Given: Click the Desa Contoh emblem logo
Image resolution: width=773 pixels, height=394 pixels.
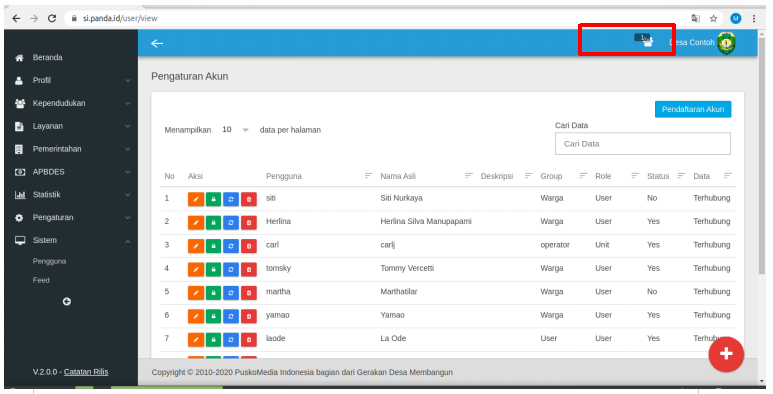Looking at the screenshot, I should point(726,43).
